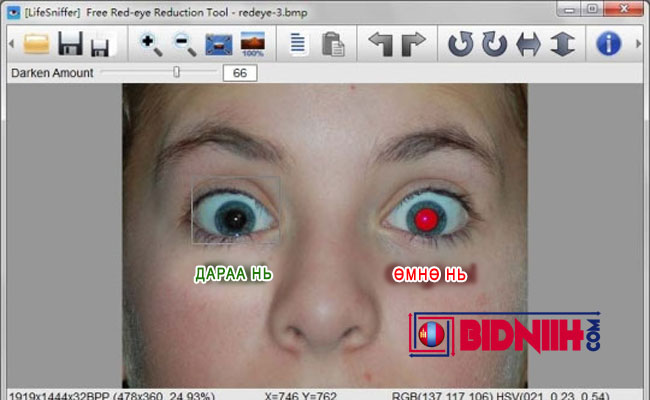This screenshot has width=650, height=400.
Task: Open the blue info About icon
Action: click(608, 44)
